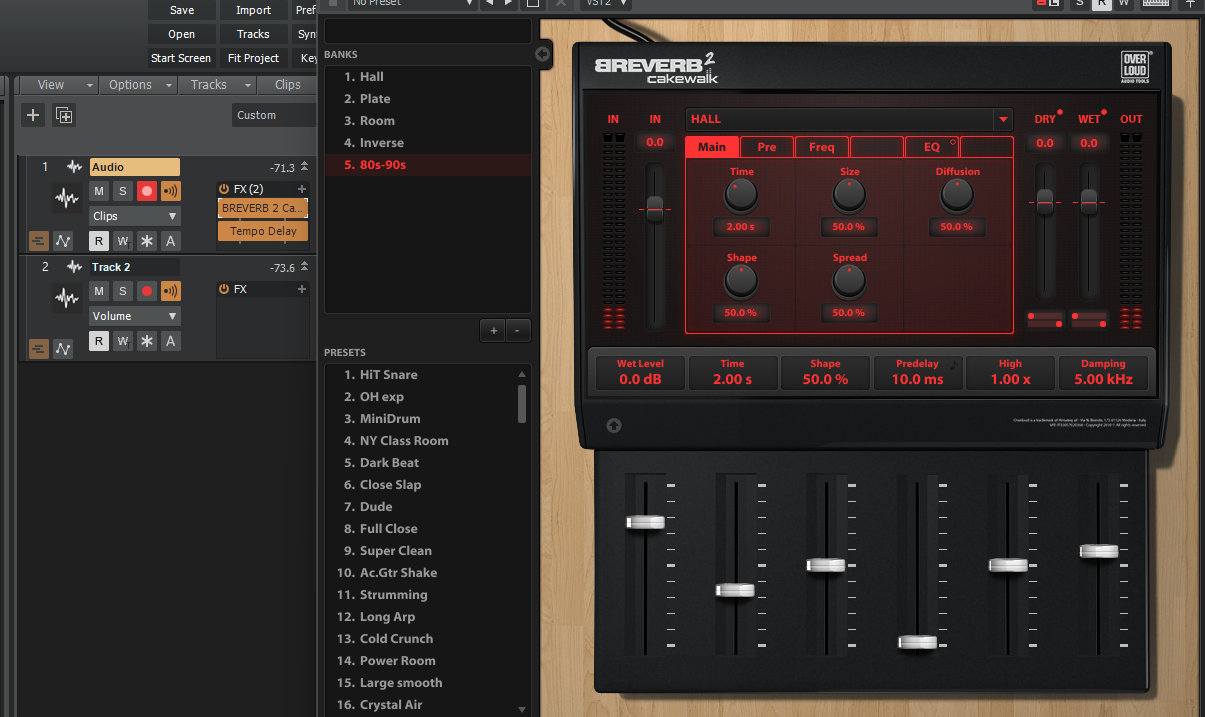
Task: Open the Options menu in track pane
Action: [x=139, y=85]
